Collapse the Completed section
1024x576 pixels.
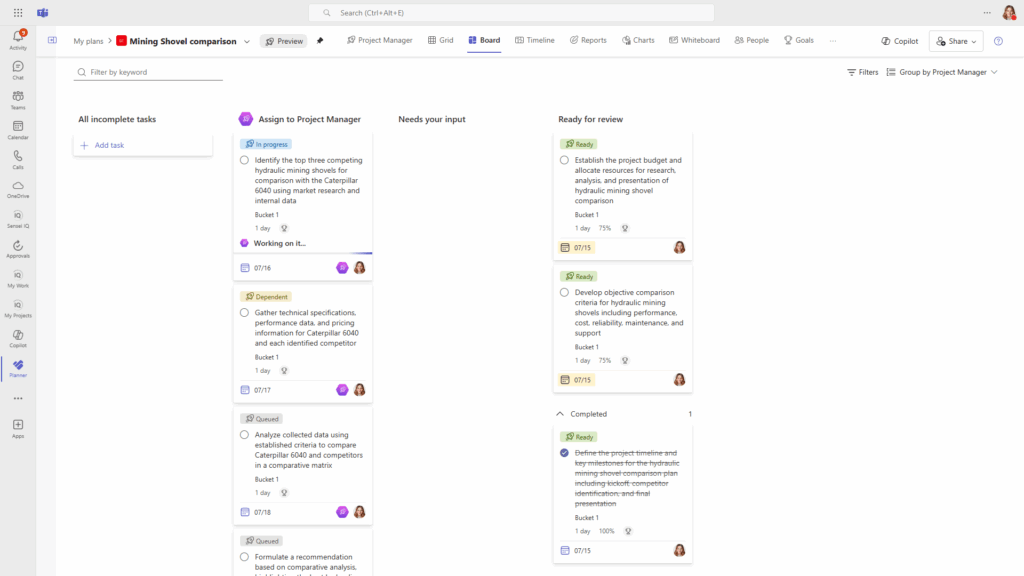point(560,414)
